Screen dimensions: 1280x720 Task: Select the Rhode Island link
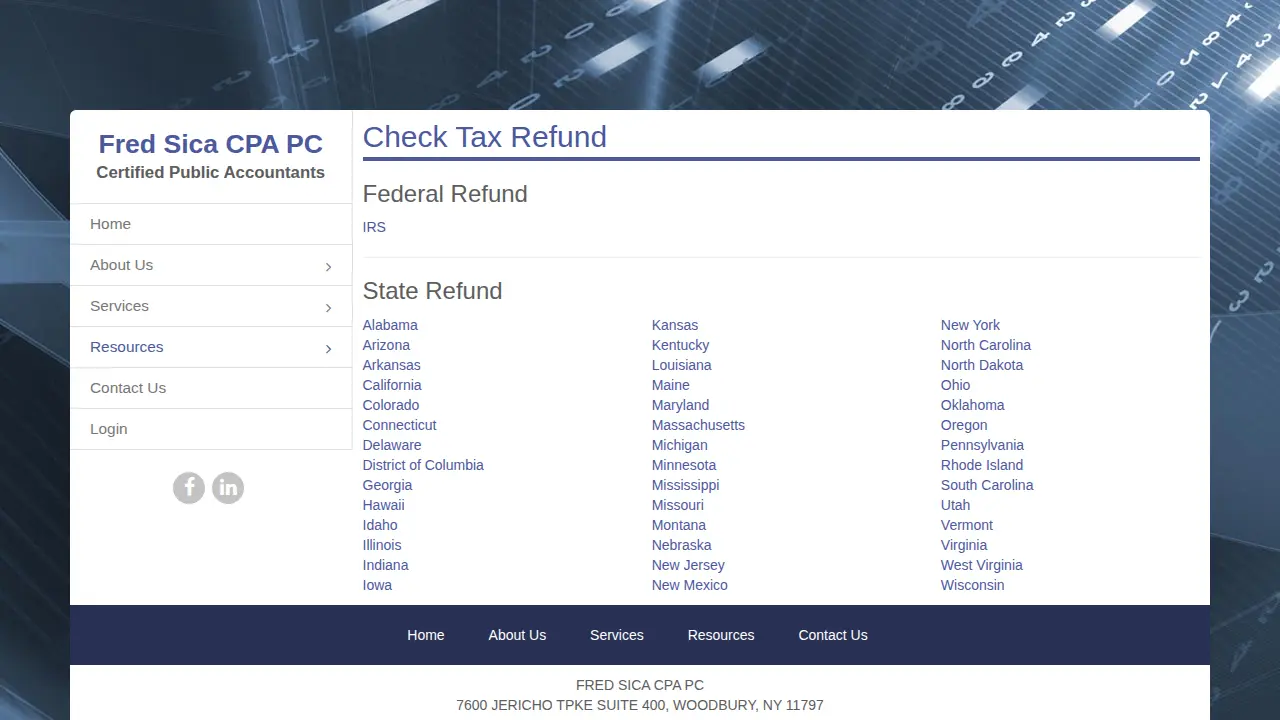pos(982,465)
